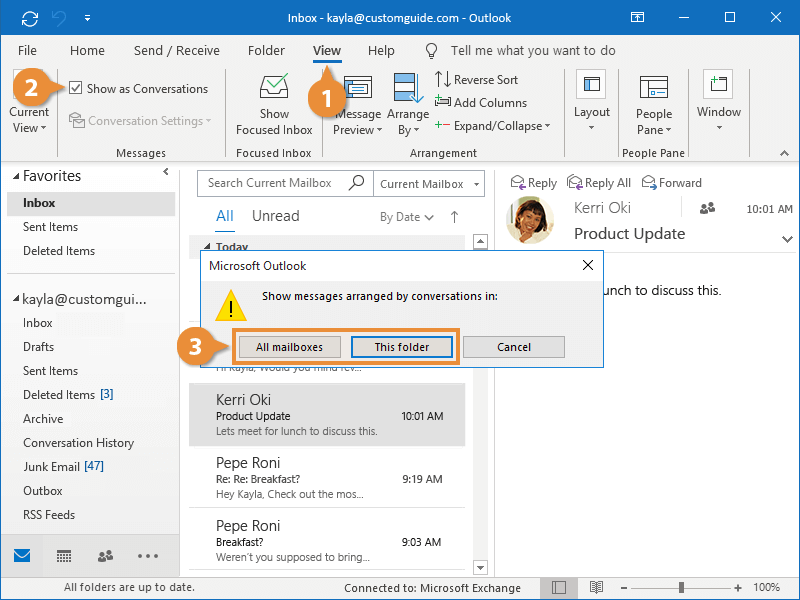800x600 pixels.
Task: Open the Layout ribbon button
Action: click(x=591, y=101)
